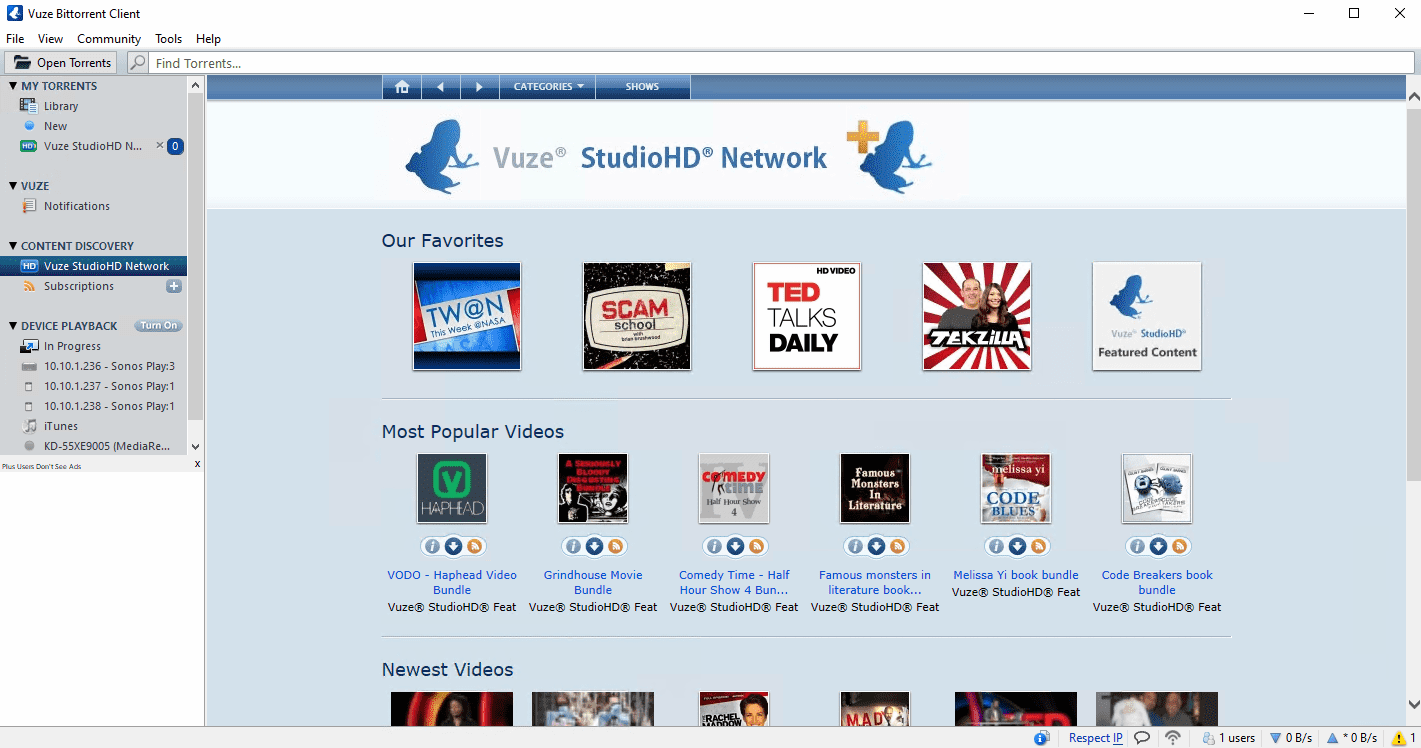This screenshot has width=1421, height=748.
Task: Click the 'Plus Users Don't See Ads' text
Action: (x=42, y=466)
